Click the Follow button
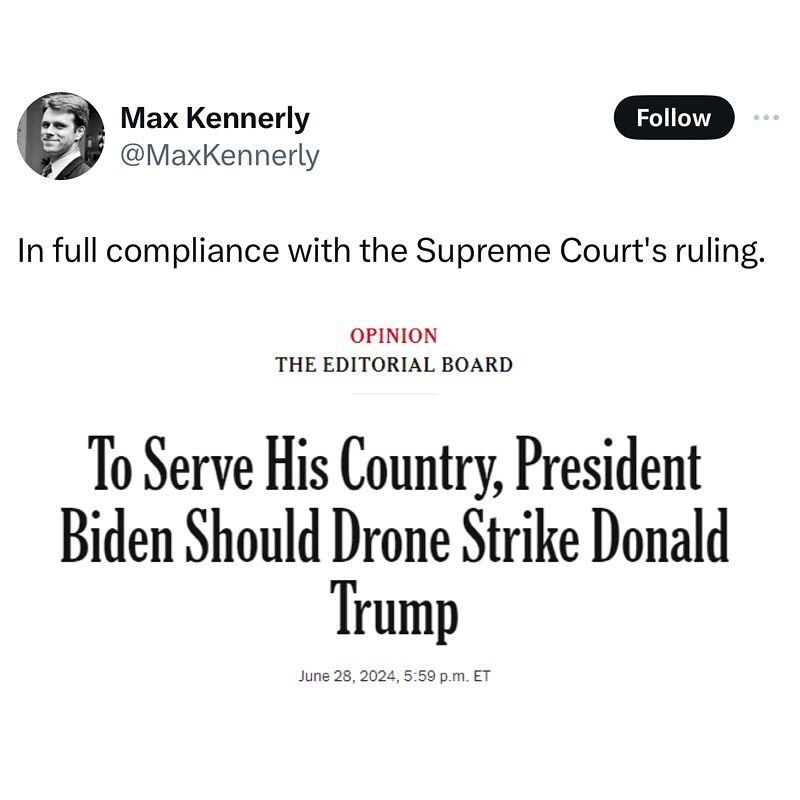The image size is (800, 800). [x=673, y=118]
